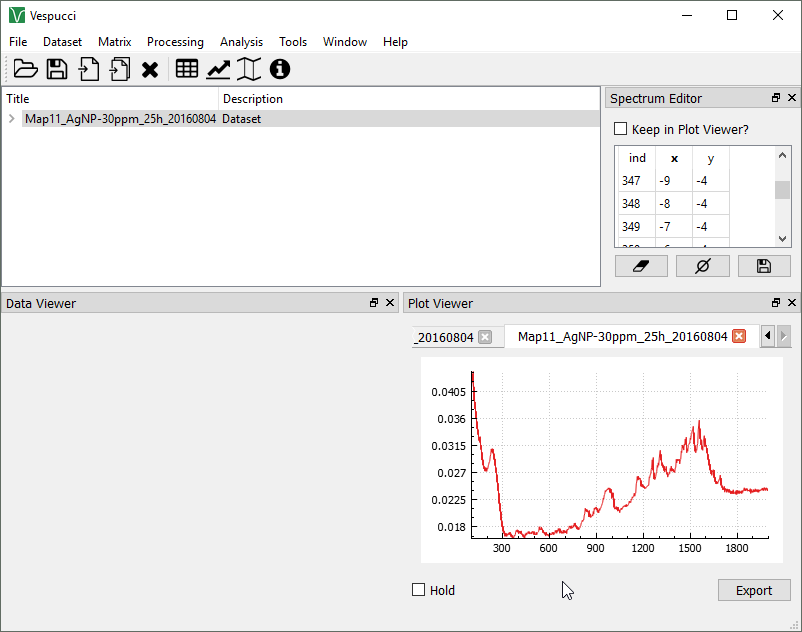Click the black X remove icon in toolbar
This screenshot has width=802, height=632.
point(150,69)
